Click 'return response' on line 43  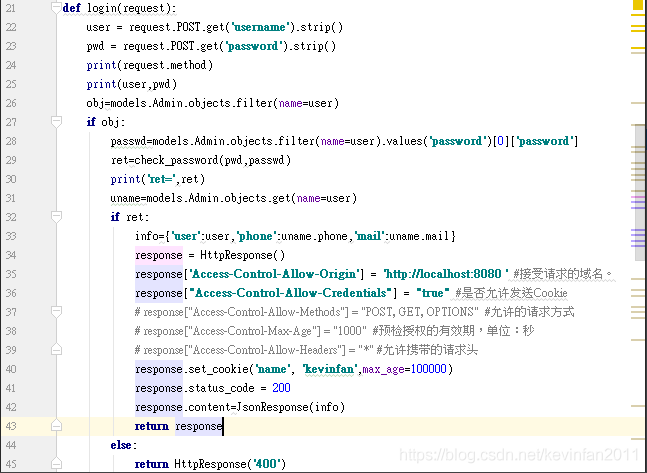coord(179,426)
